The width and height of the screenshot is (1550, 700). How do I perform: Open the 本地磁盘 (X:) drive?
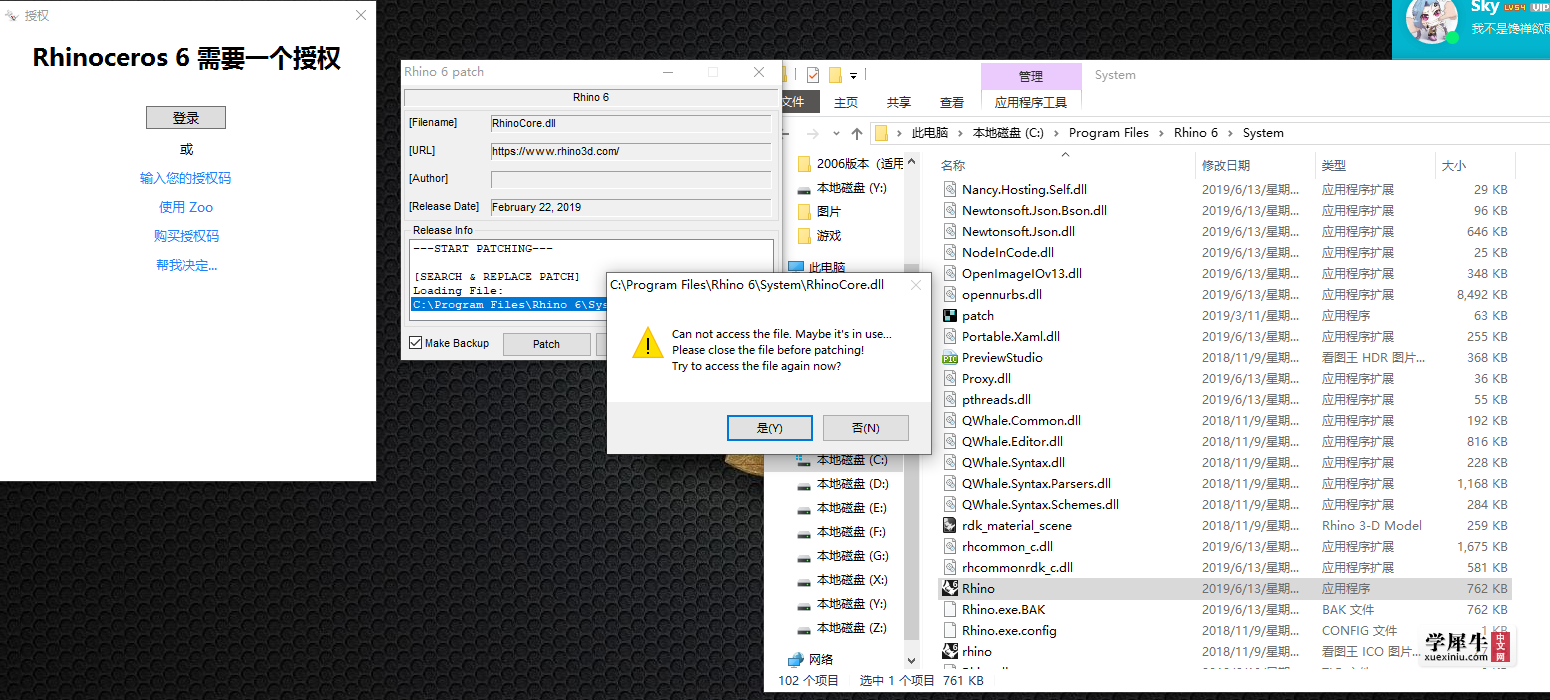842,580
